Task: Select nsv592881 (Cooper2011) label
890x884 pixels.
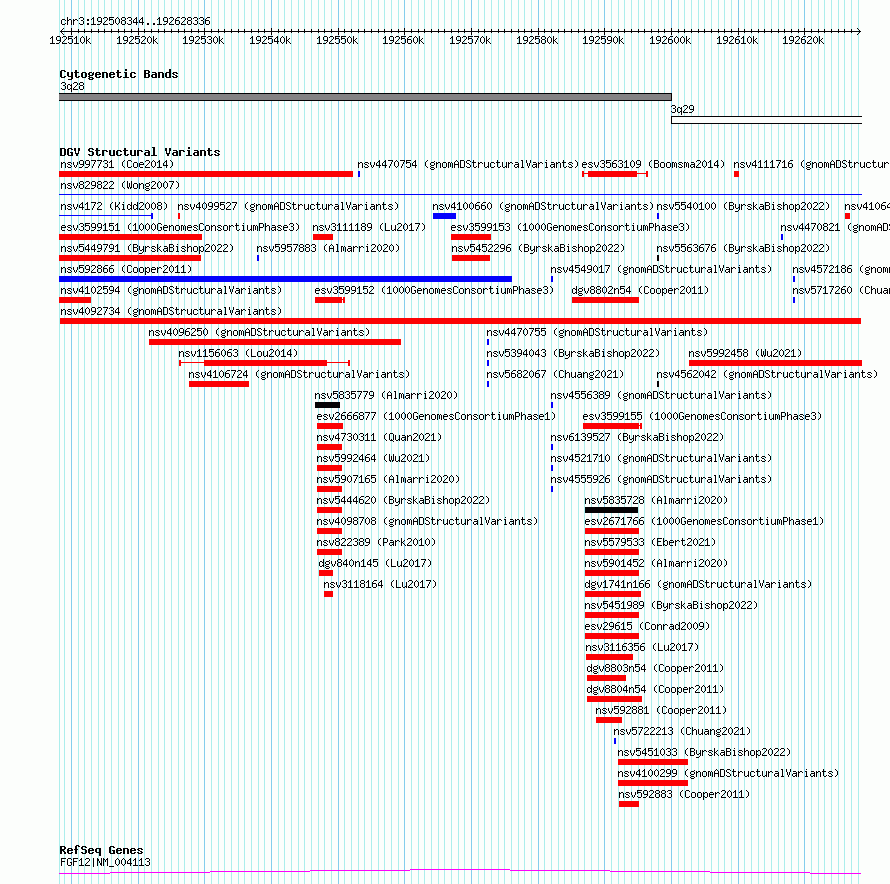Action: (x=661, y=710)
